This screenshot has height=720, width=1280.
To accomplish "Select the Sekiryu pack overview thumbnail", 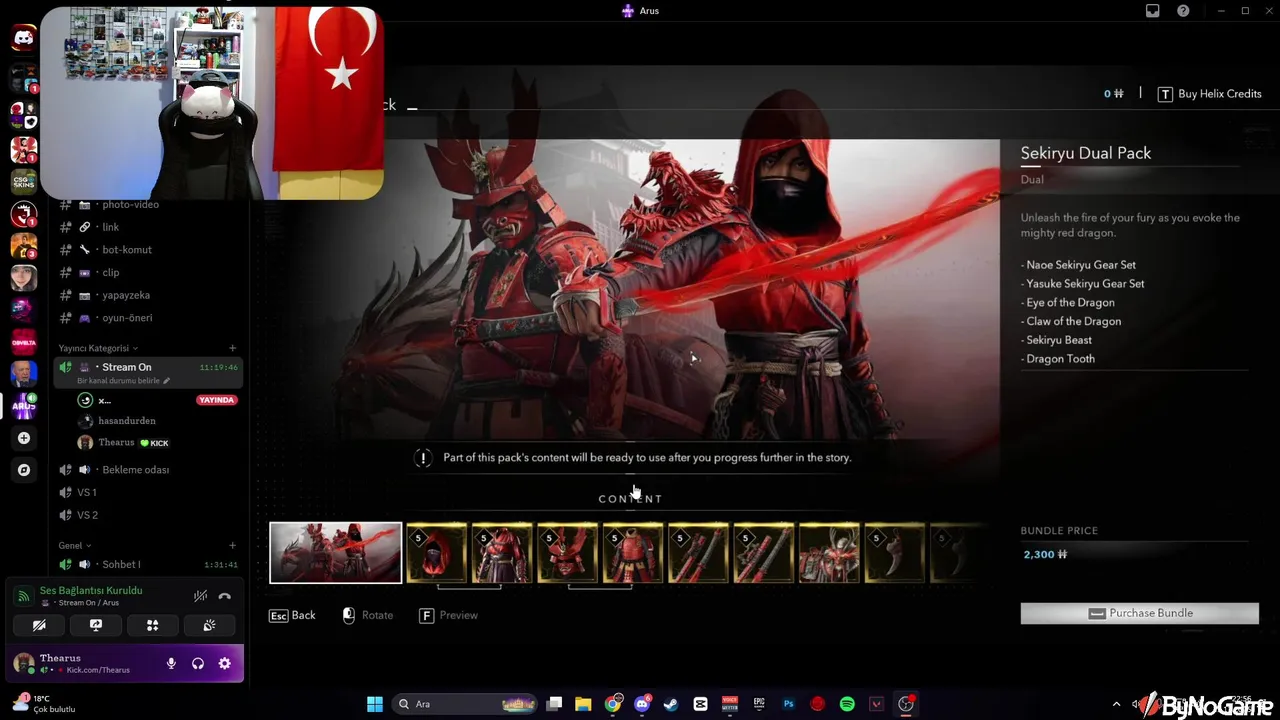I will point(336,552).
